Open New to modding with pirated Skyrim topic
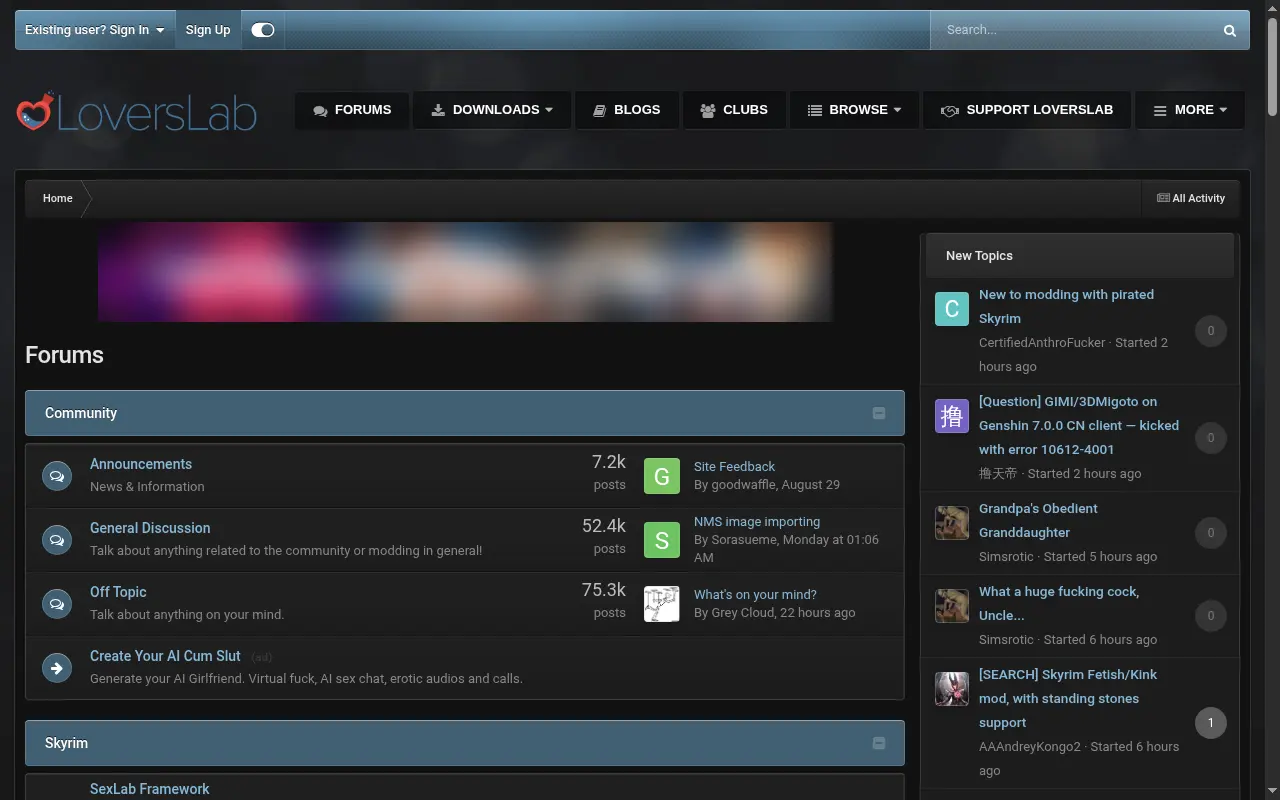 tap(1066, 306)
